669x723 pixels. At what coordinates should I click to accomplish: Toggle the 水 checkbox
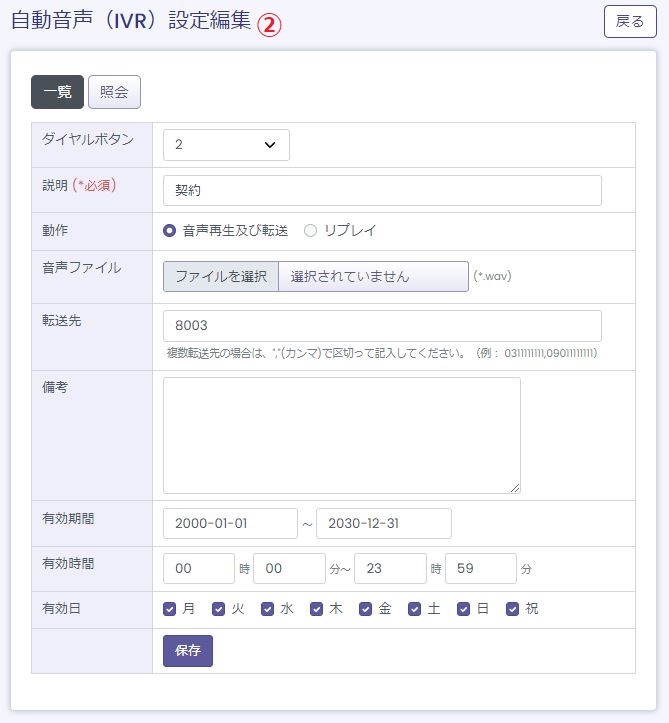268,608
